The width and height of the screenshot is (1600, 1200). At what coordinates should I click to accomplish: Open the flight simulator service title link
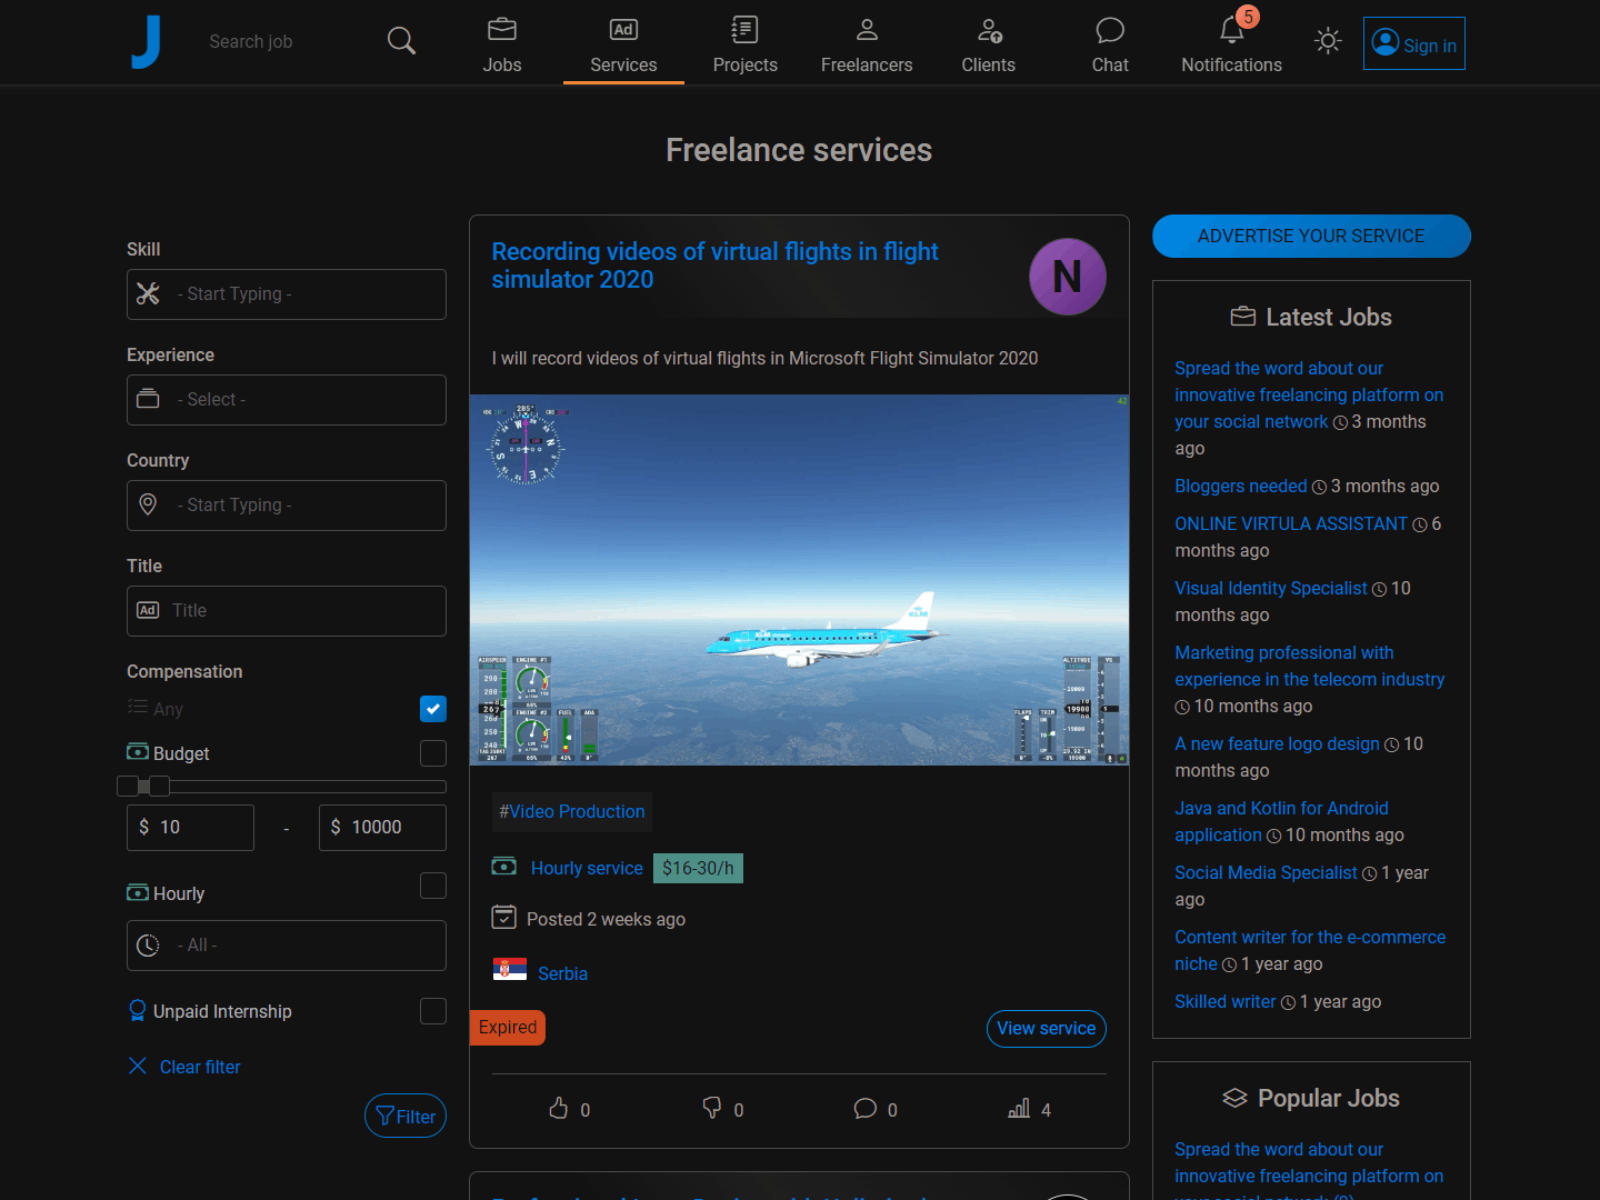(715, 265)
